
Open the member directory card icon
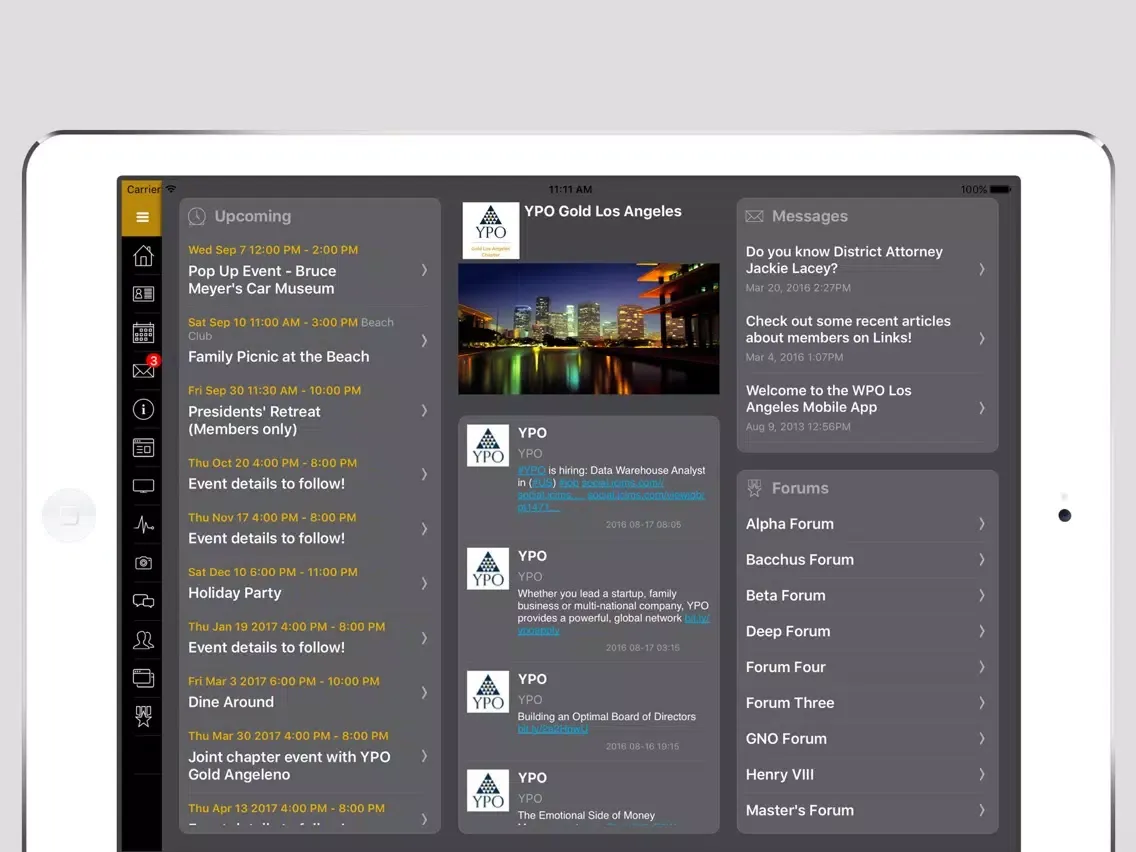point(143,293)
